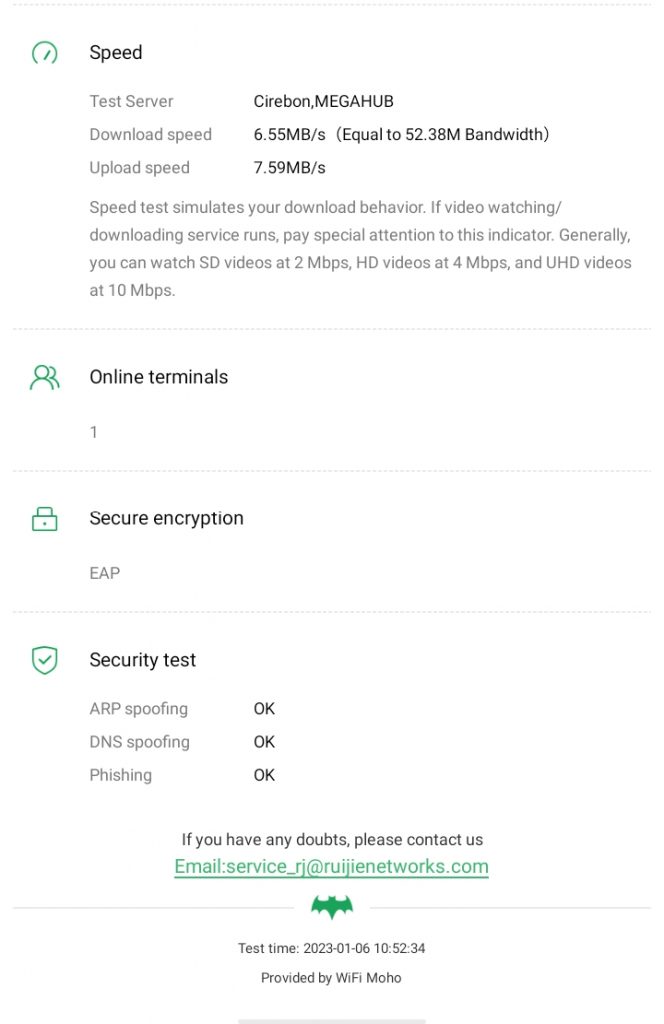Image resolution: width=664 pixels, height=1024 pixels.
Task: Click the Provided by WiFi Moho text
Action: (x=331, y=978)
